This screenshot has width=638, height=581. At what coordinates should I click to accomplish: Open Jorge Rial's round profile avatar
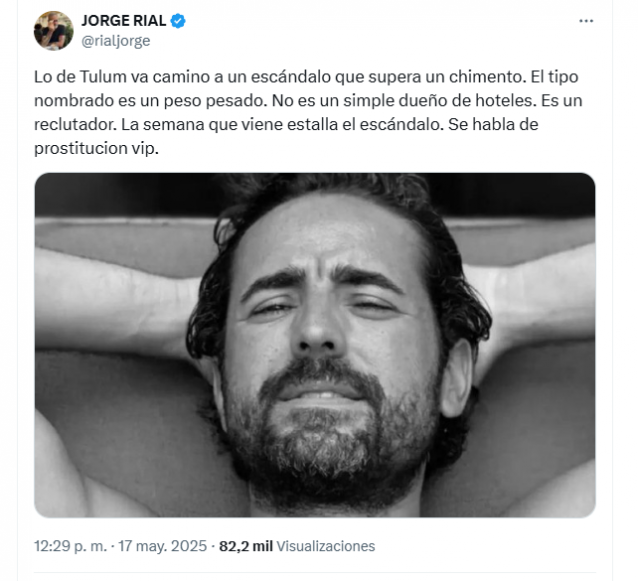[53, 31]
